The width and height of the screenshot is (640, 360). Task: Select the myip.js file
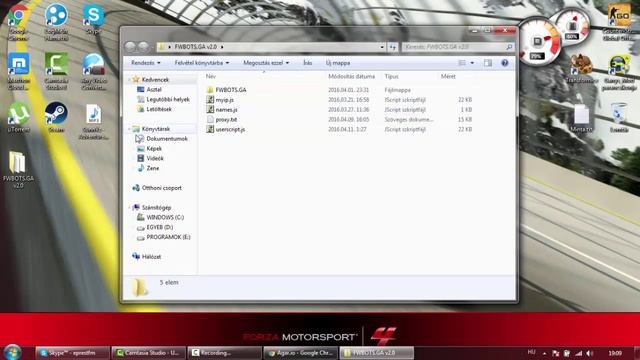tap(224, 100)
